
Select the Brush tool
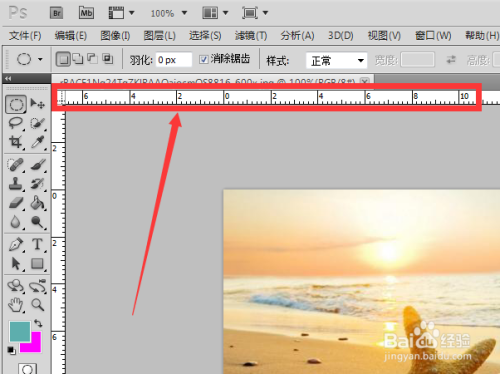click(37, 165)
